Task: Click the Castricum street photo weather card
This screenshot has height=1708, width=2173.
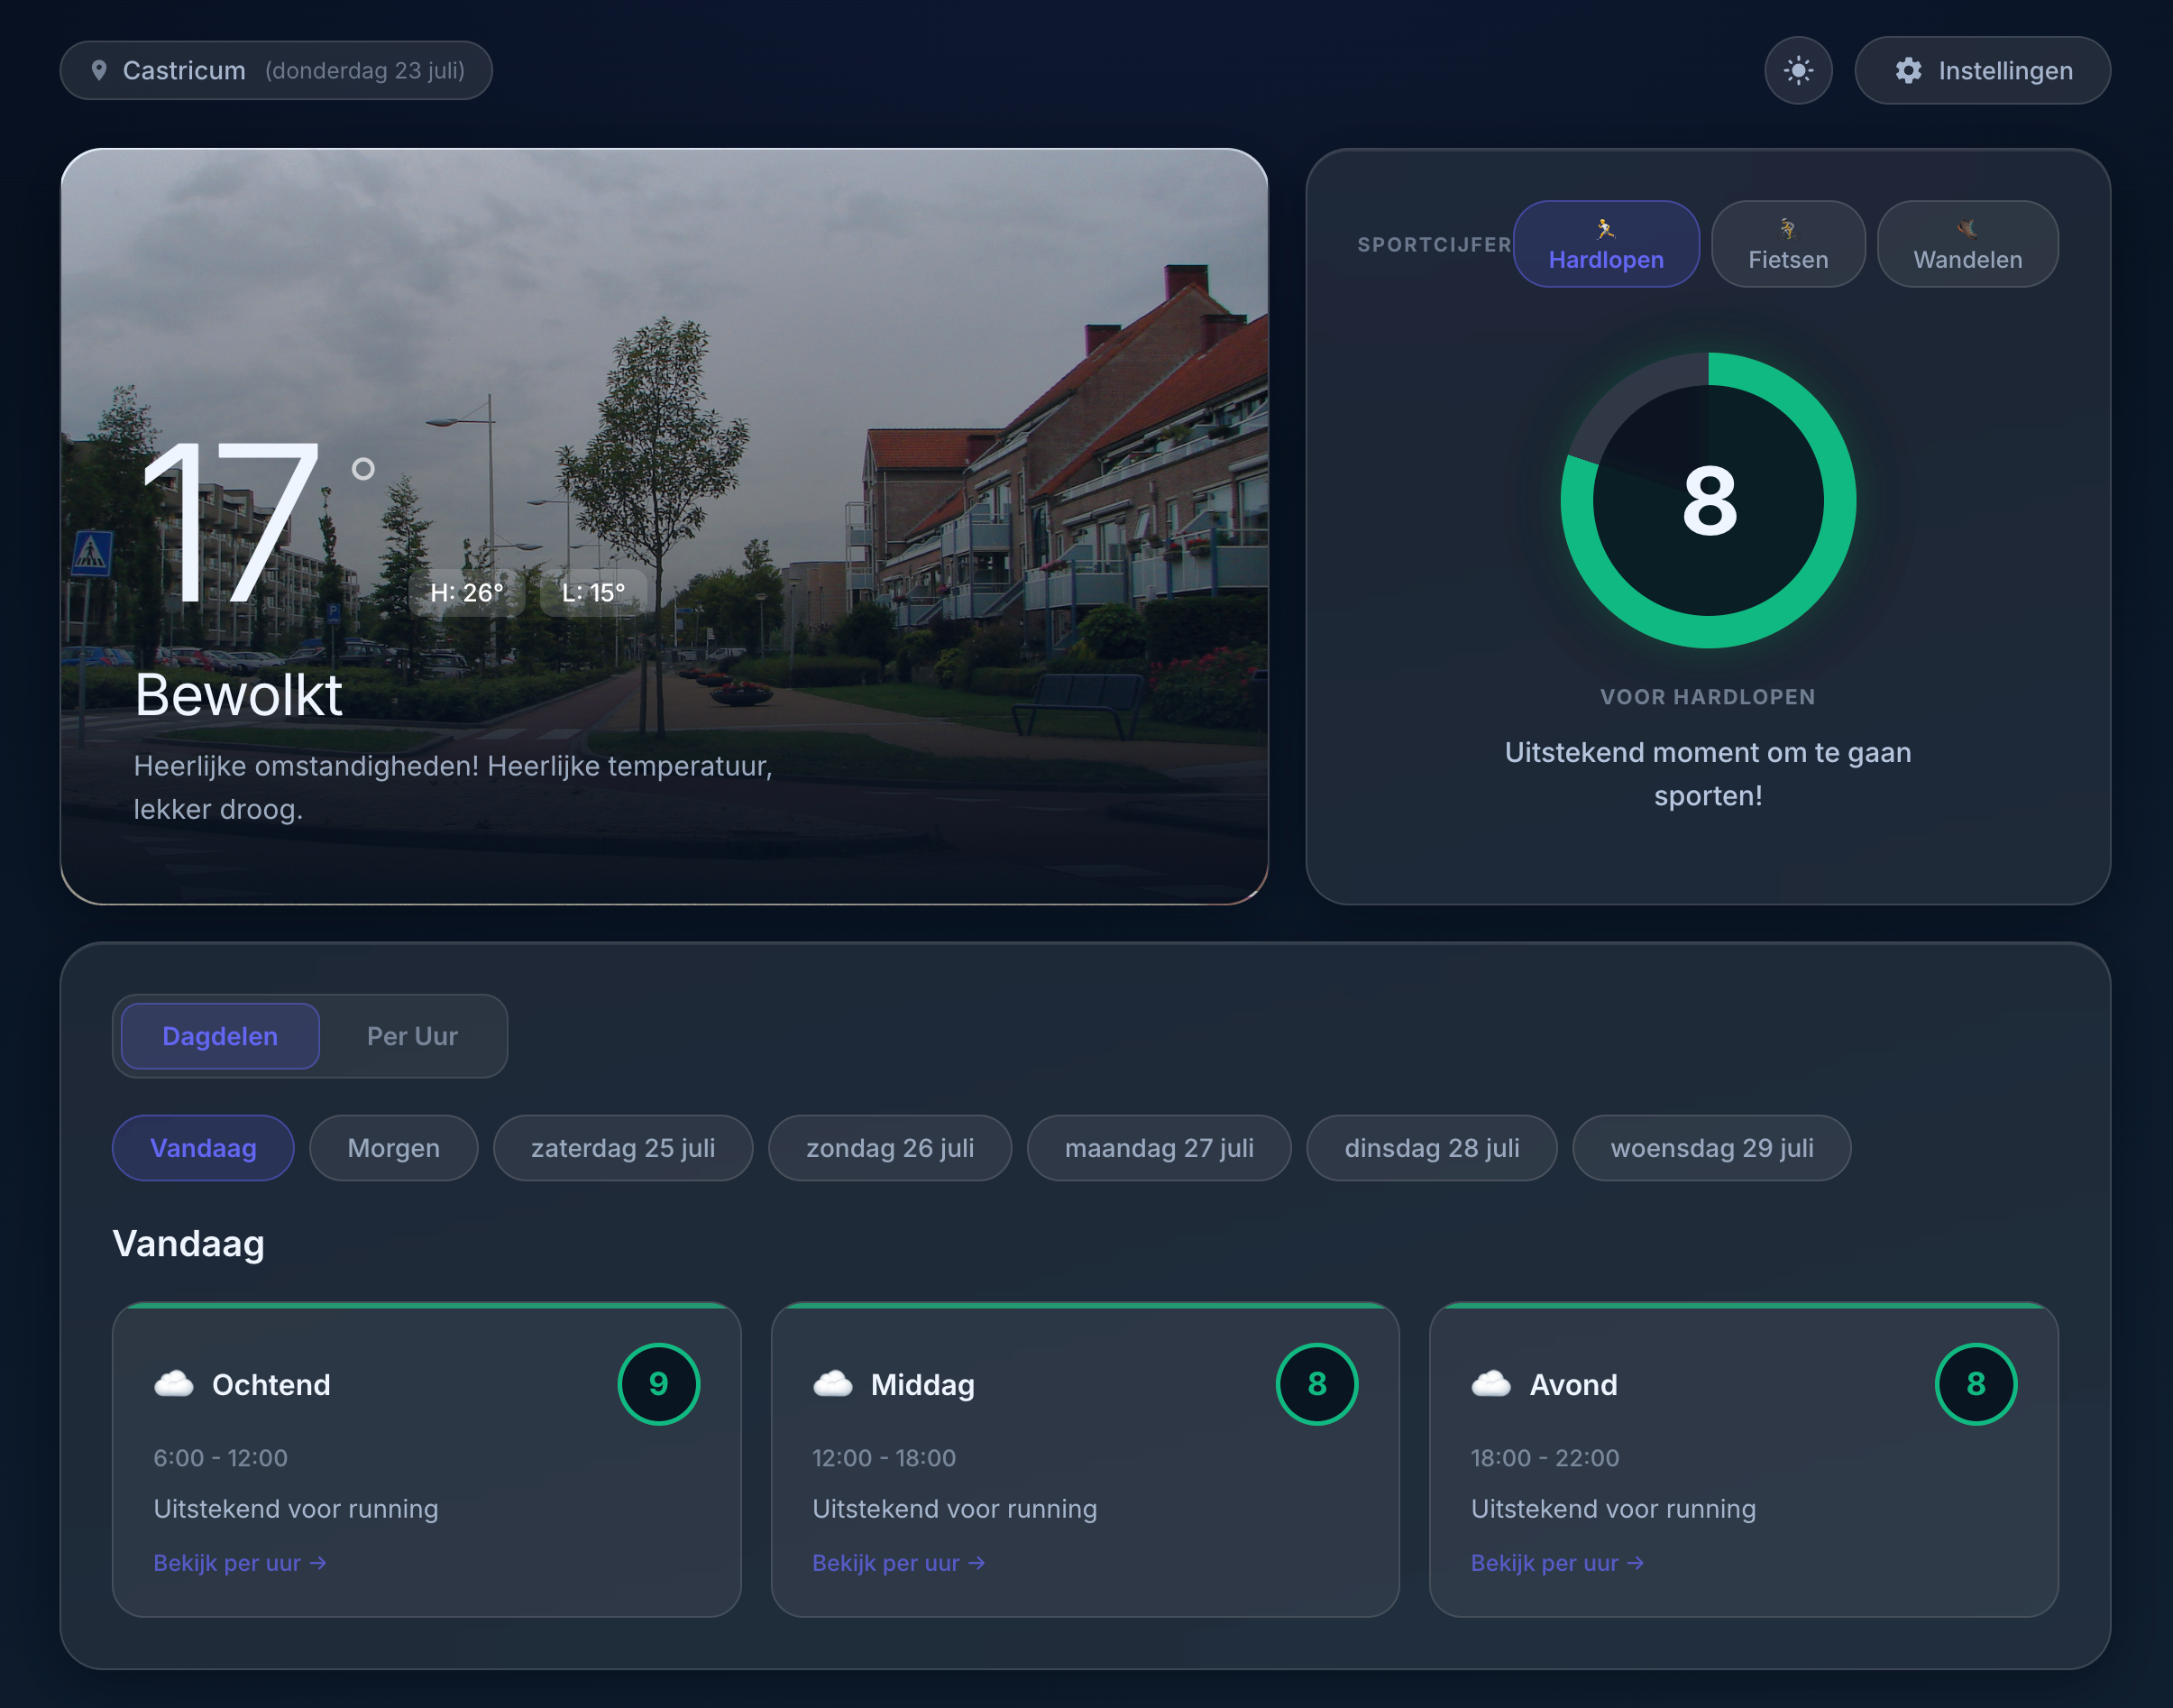Action: point(664,527)
